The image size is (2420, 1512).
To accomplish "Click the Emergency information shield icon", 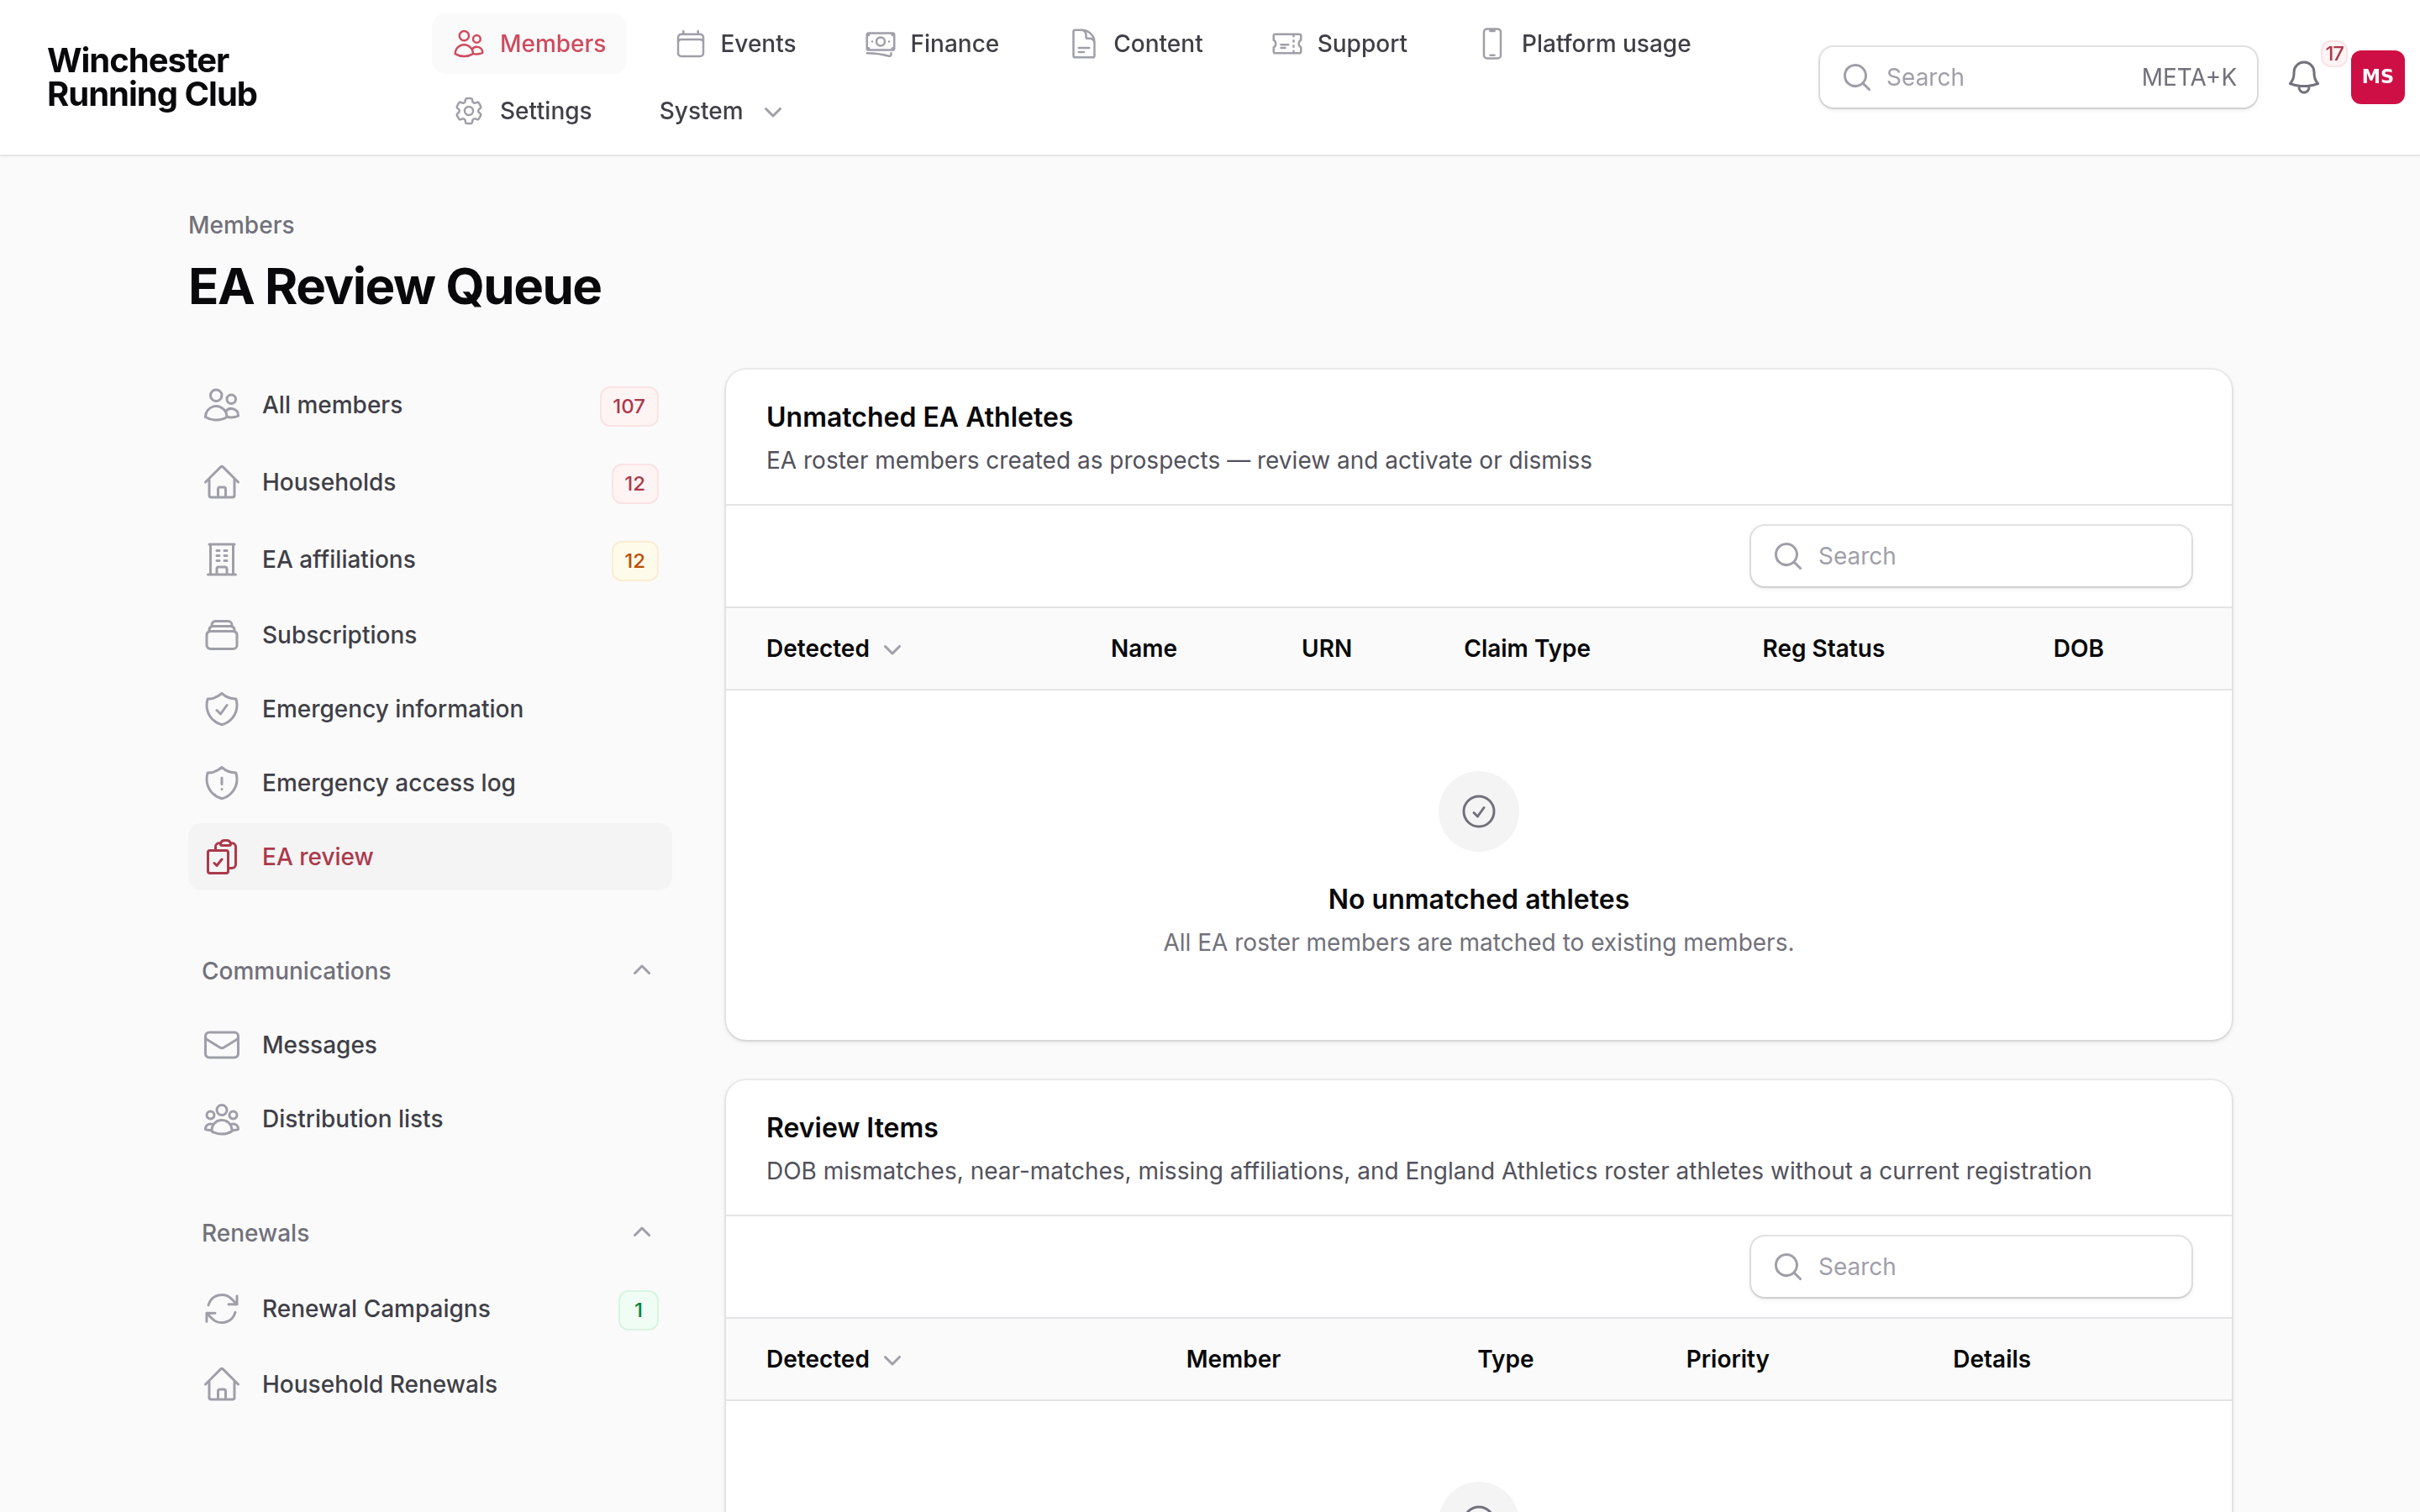I will pyautogui.click(x=221, y=709).
